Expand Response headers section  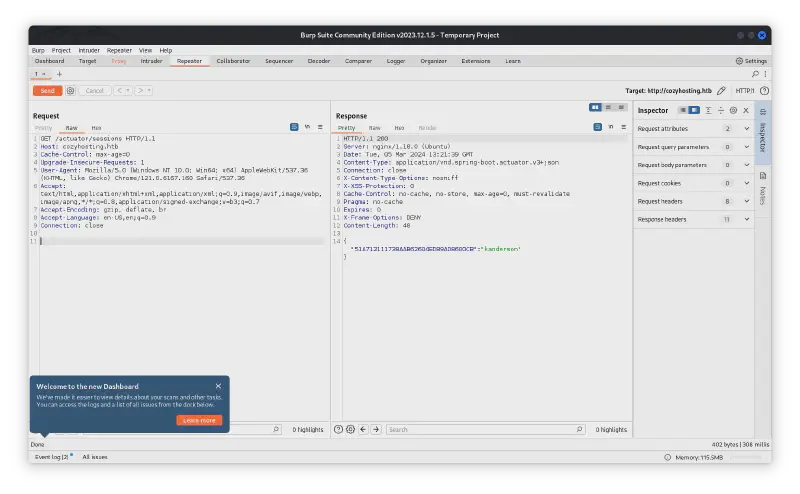point(746,219)
